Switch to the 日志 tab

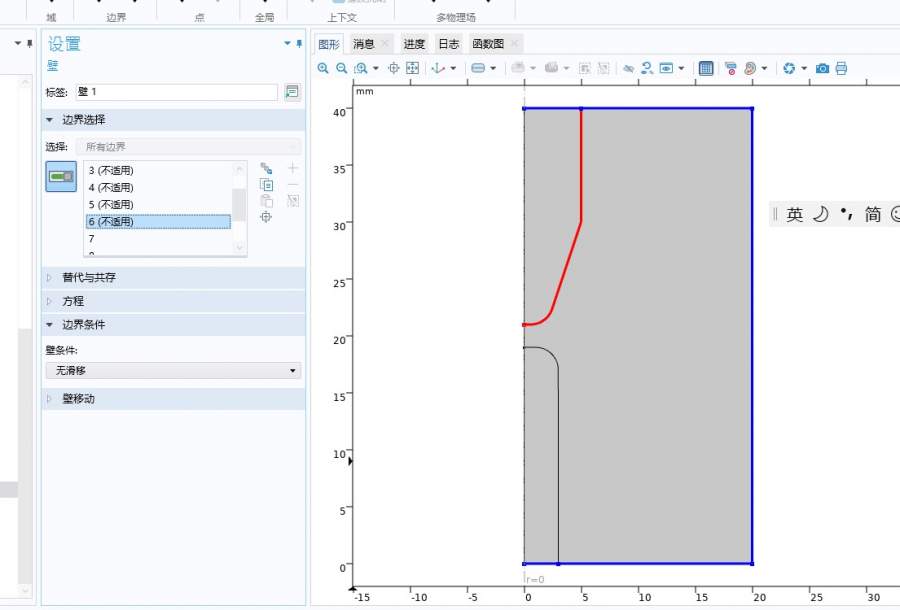(448, 44)
